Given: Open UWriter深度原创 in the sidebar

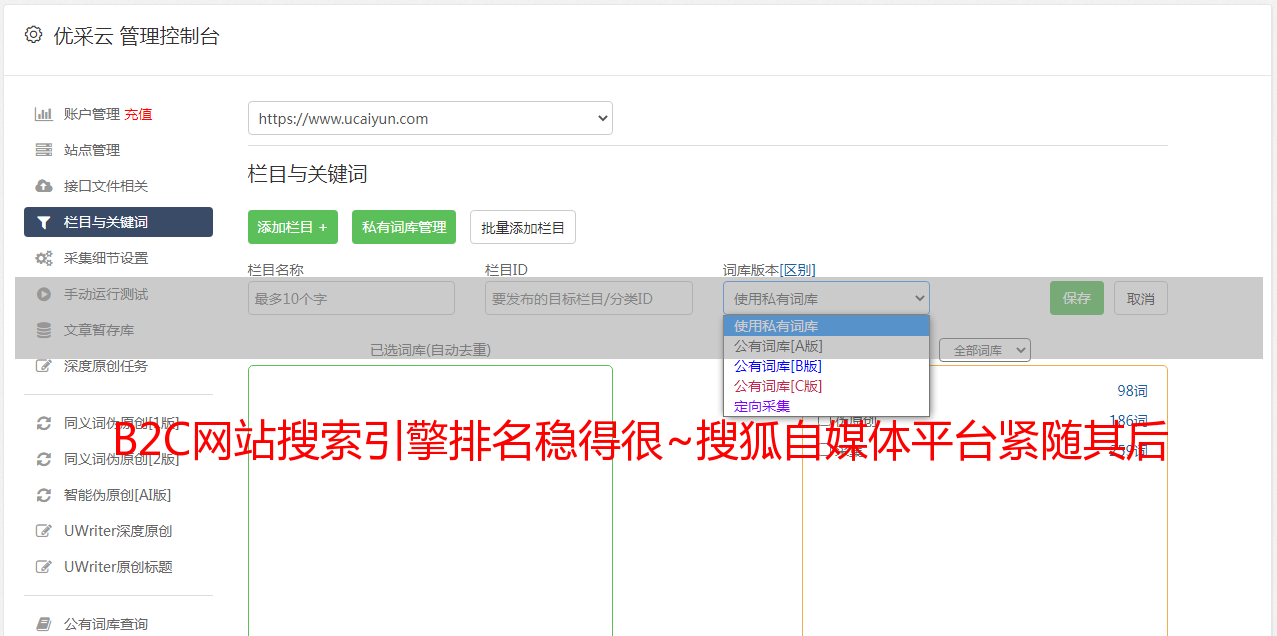Looking at the screenshot, I should coord(118,531).
